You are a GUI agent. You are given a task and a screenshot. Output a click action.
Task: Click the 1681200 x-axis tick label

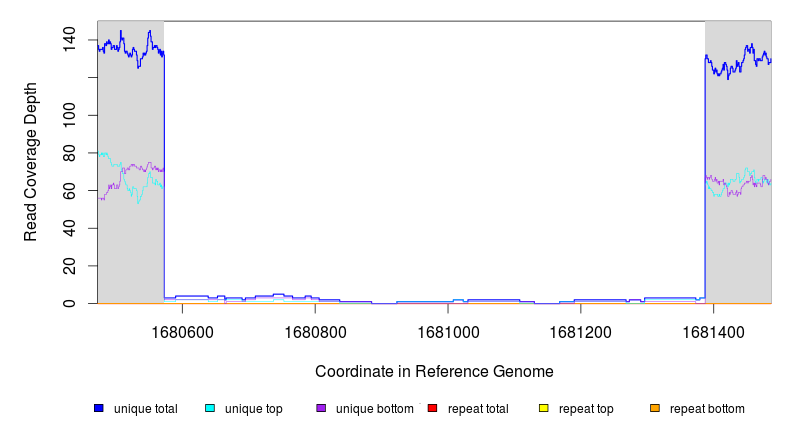pos(580,331)
